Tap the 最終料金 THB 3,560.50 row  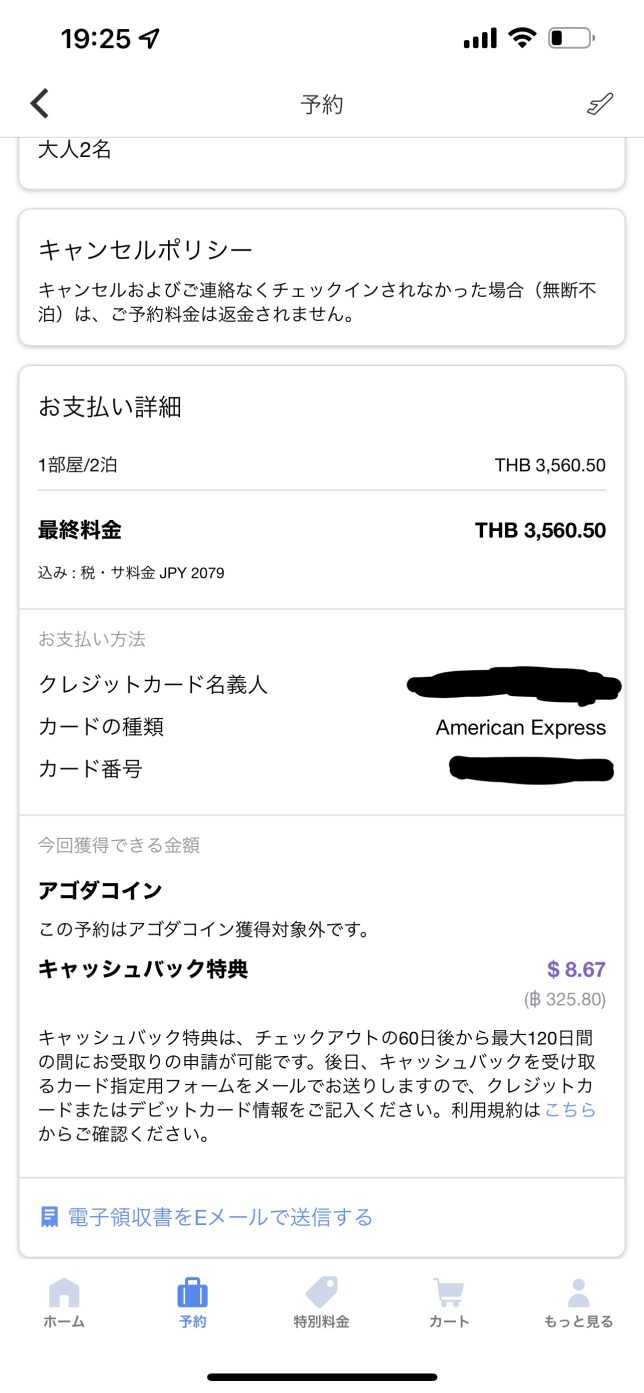coord(322,530)
